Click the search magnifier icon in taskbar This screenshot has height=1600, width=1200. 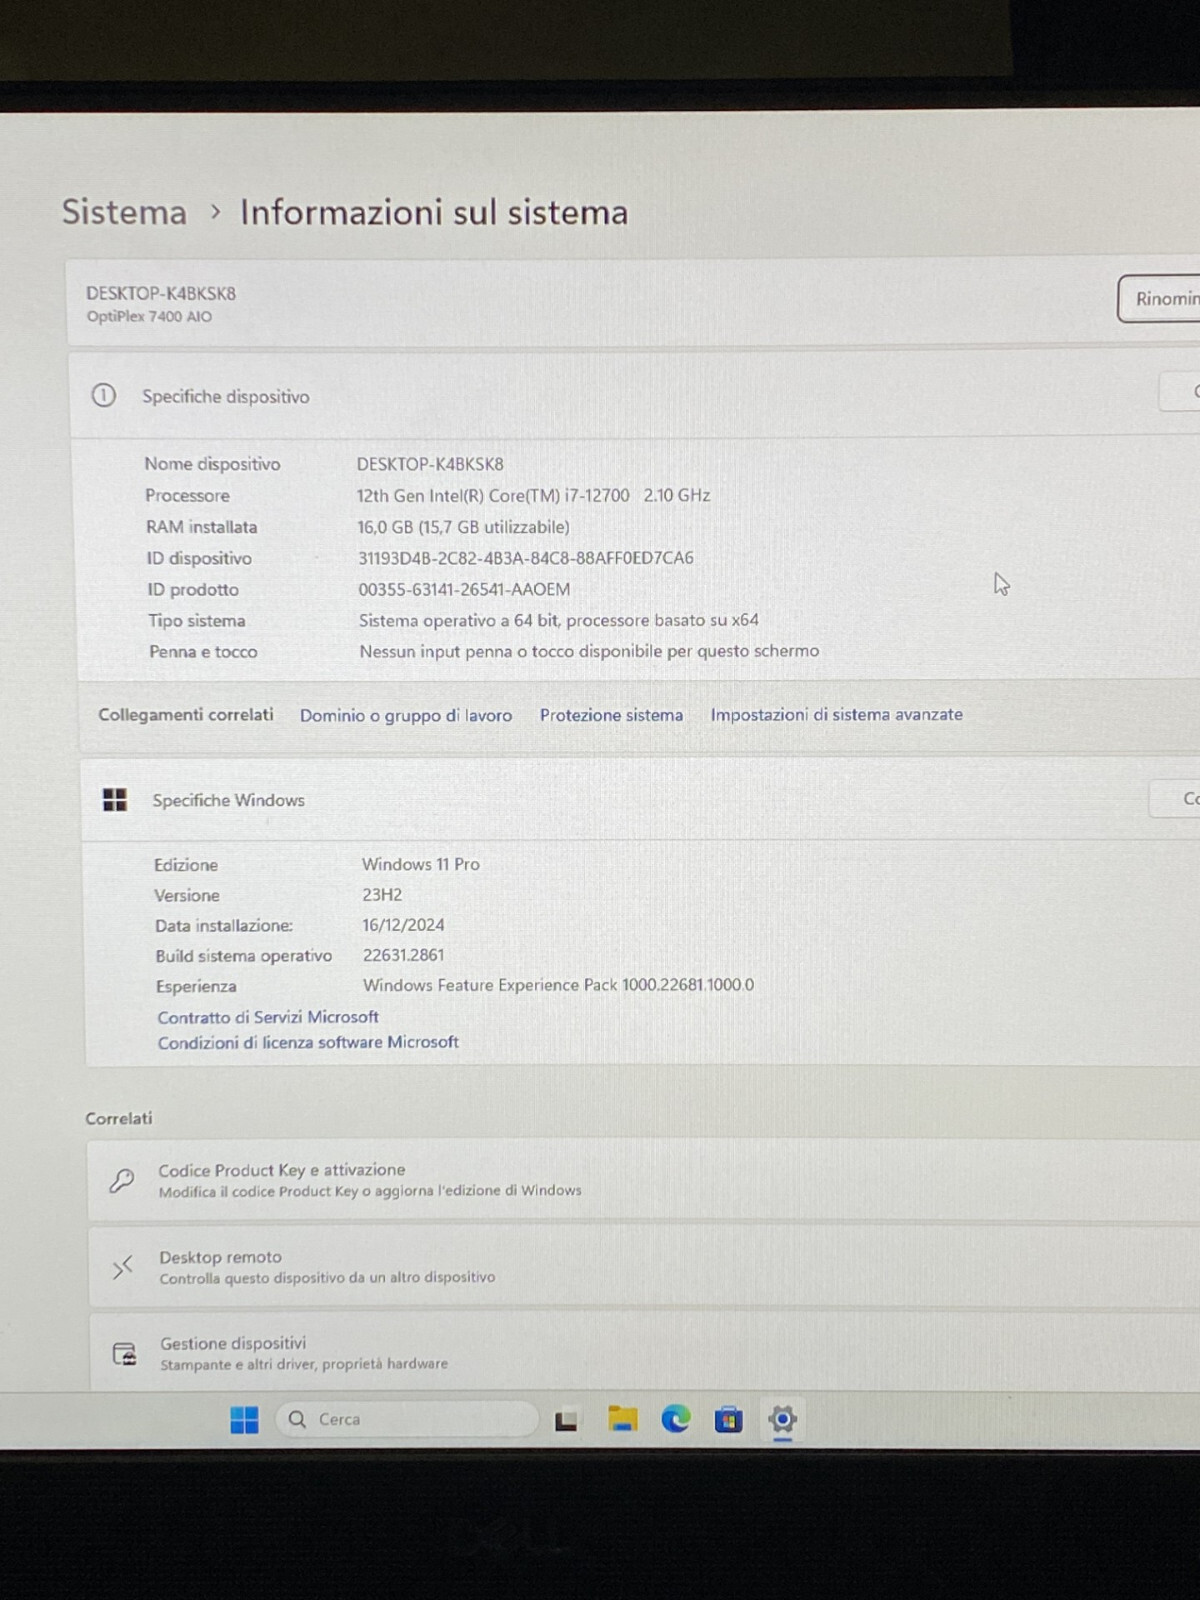pyautogui.click(x=297, y=1419)
